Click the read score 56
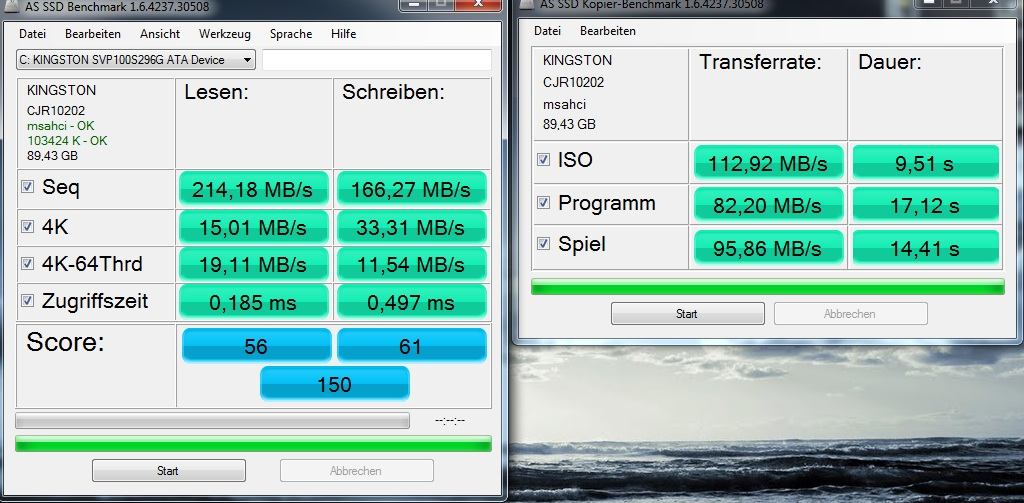This screenshot has width=1024, height=503. [x=256, y=345]
